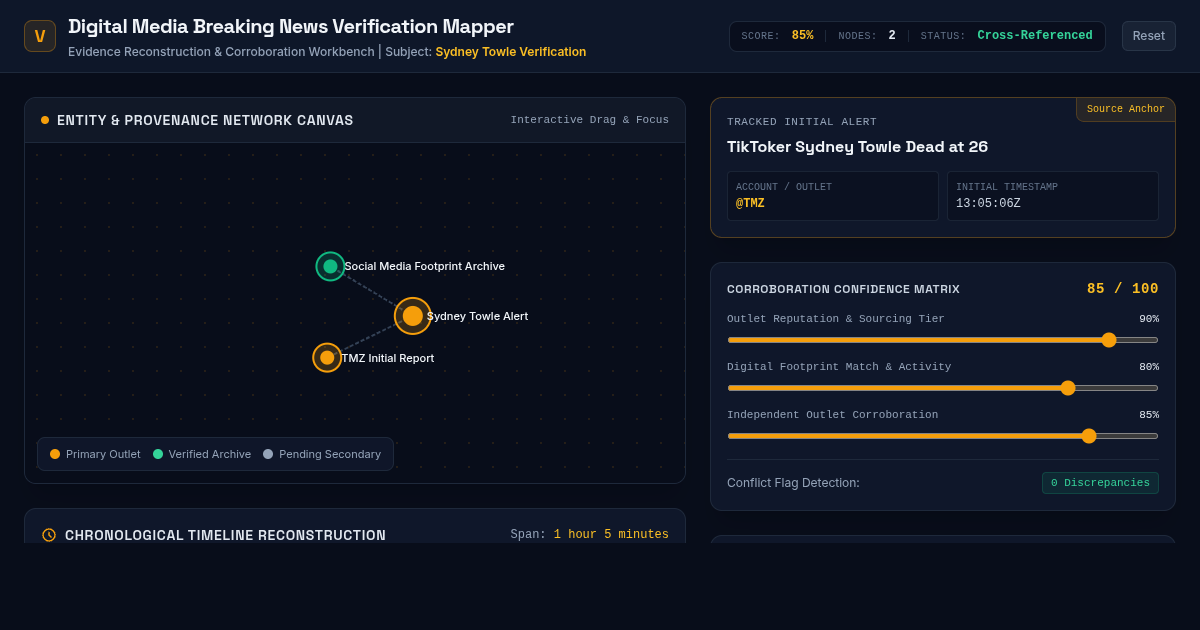
Task: Click the Verified Archive legend entry
Action: click(x=202, y=454)
